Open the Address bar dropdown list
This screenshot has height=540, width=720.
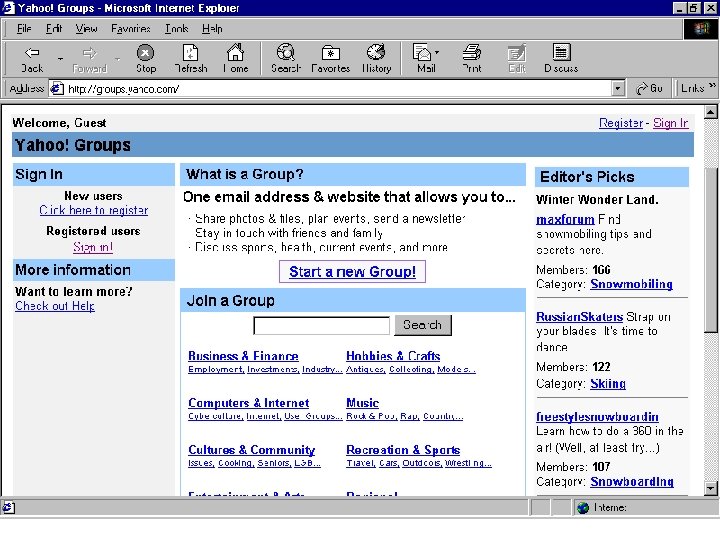tap(618, 88)
